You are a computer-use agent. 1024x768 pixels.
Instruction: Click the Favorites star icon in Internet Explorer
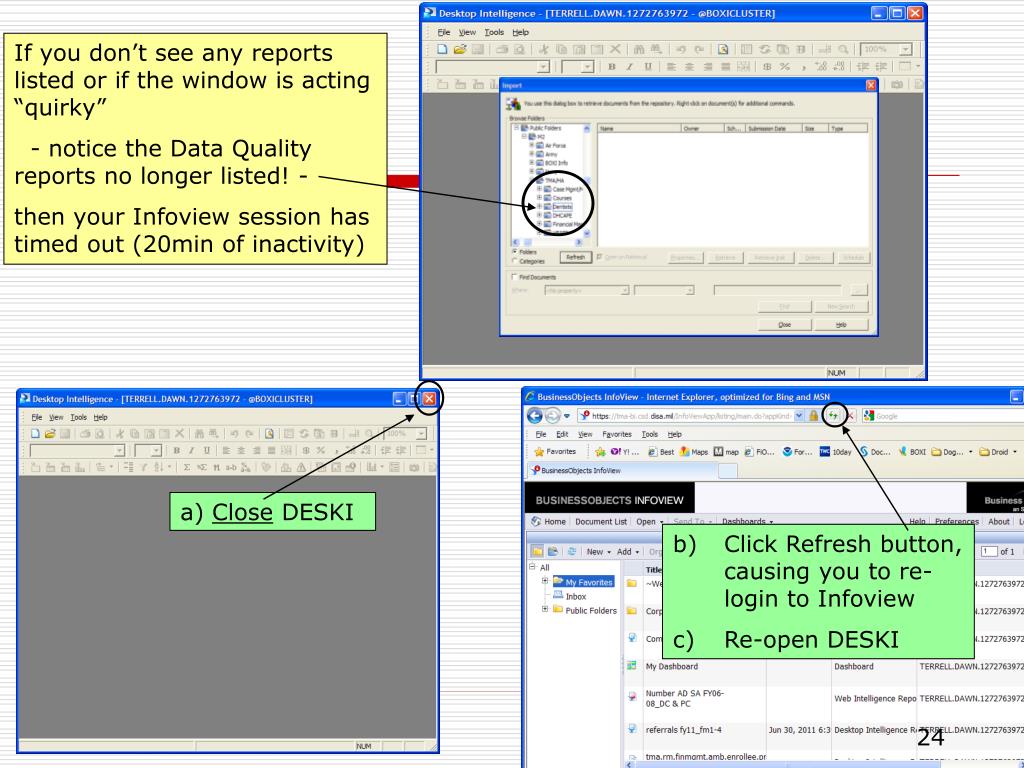(539, 452)
